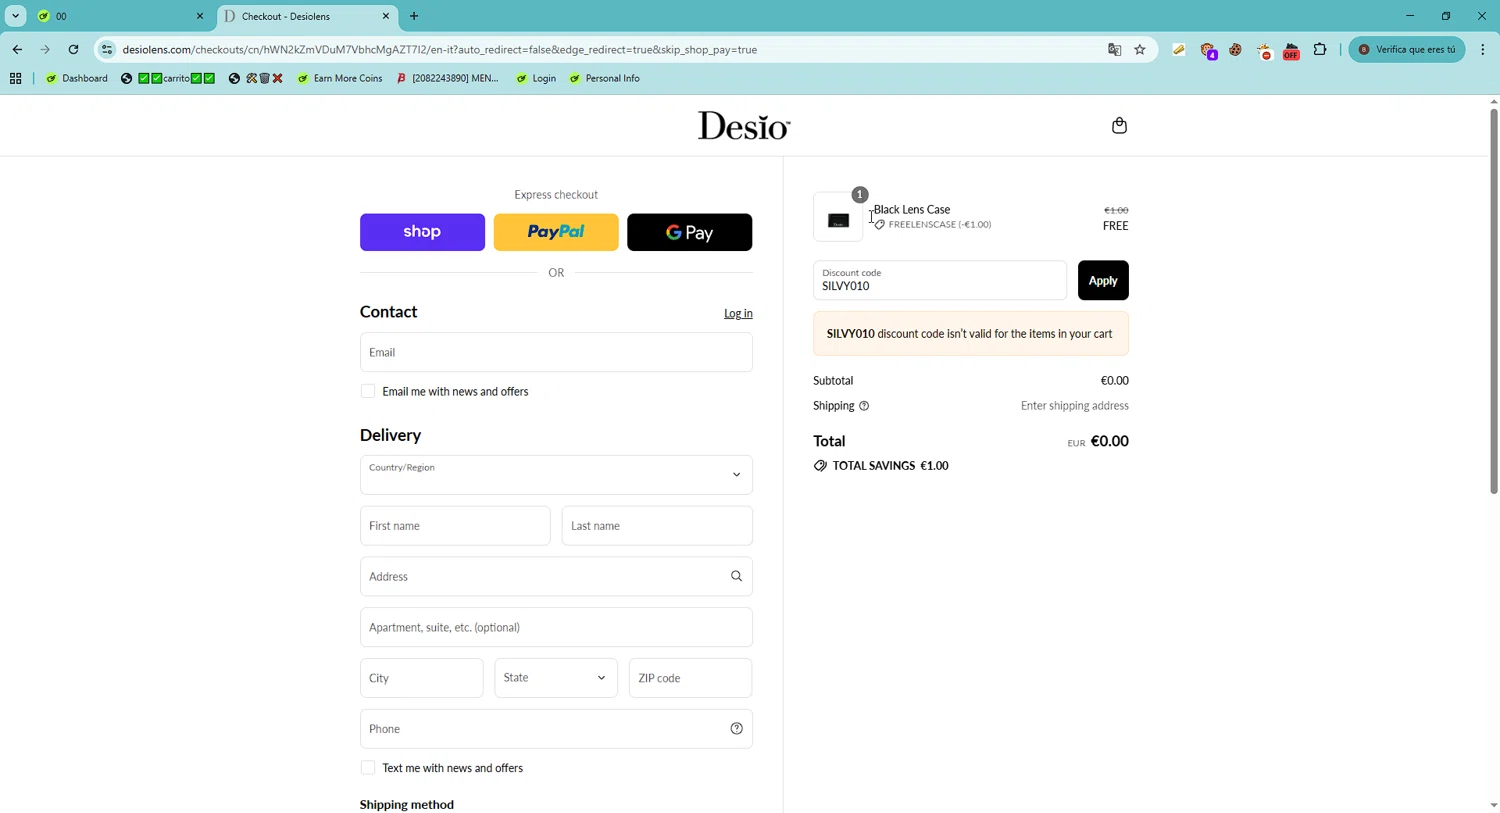Open the phone field help icon
The width and height of the screenshot is (1500, 813).
pos(736,729)
